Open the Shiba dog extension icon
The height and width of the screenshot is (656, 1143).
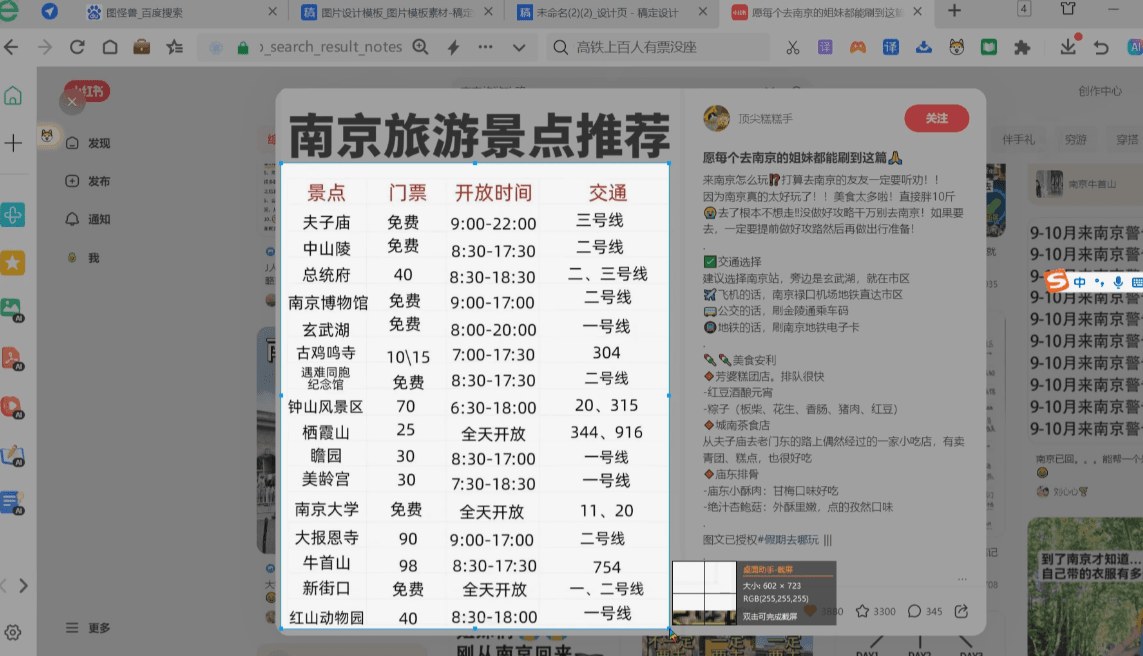pos(956,47)
